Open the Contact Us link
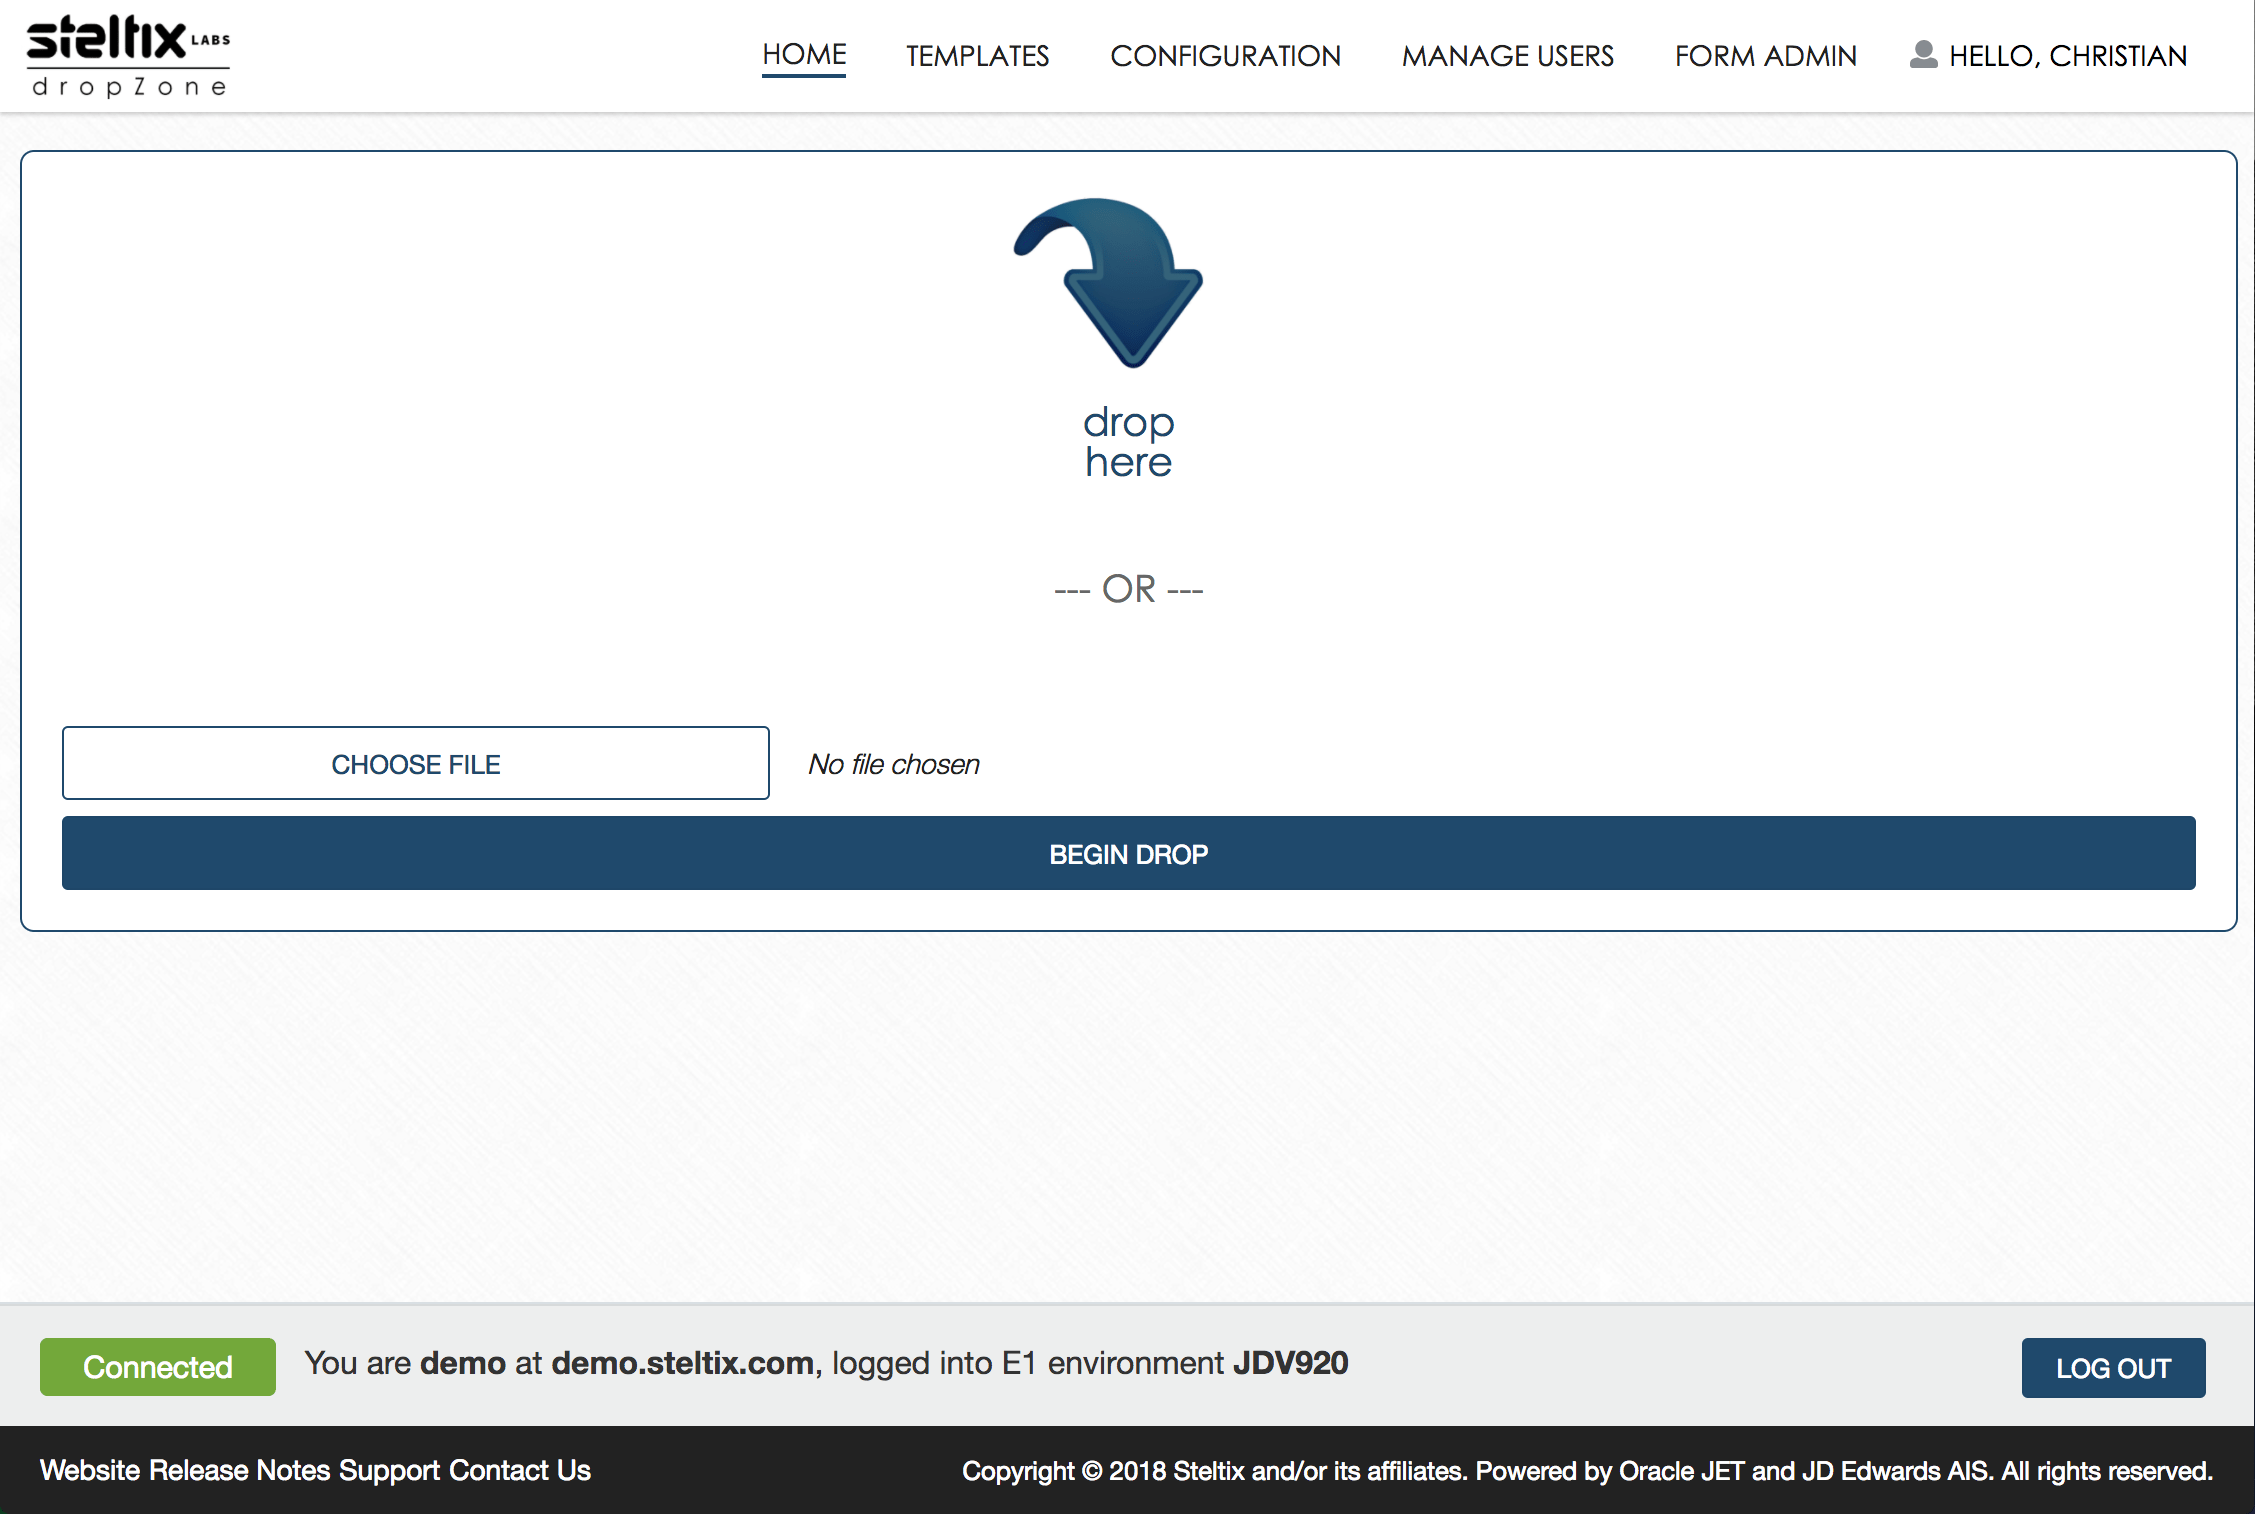The height and width of the screenshot is (1514, 2255). [x=519, y=1470]
